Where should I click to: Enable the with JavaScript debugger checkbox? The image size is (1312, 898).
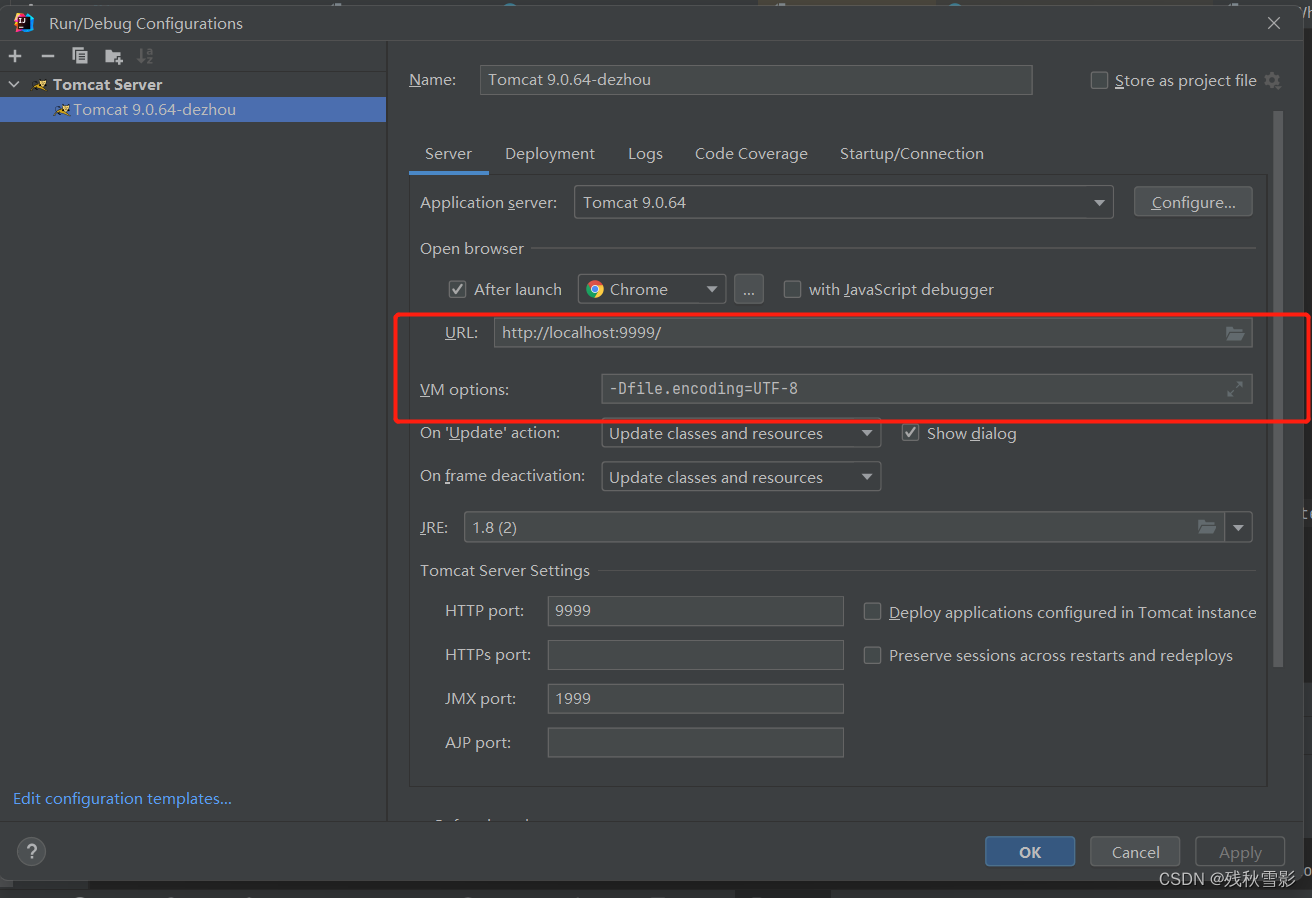(792, 289)
